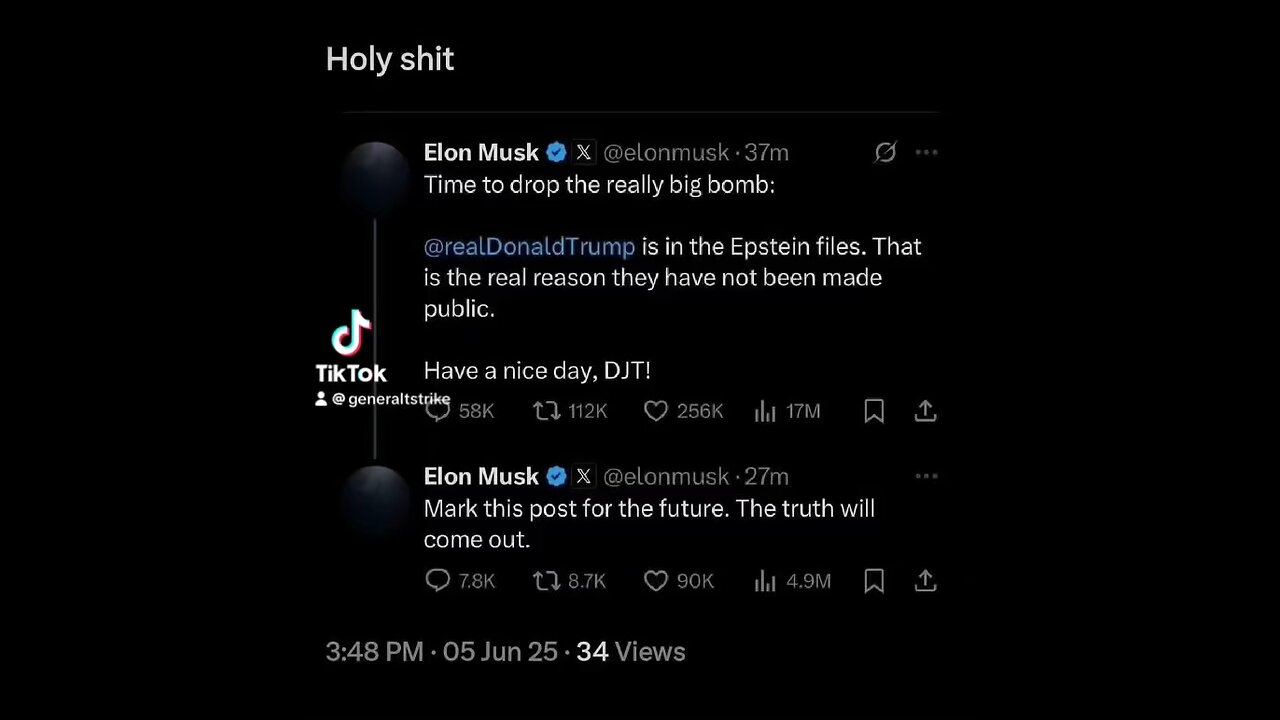View analytics showing 17M views

tap(765, 411)
